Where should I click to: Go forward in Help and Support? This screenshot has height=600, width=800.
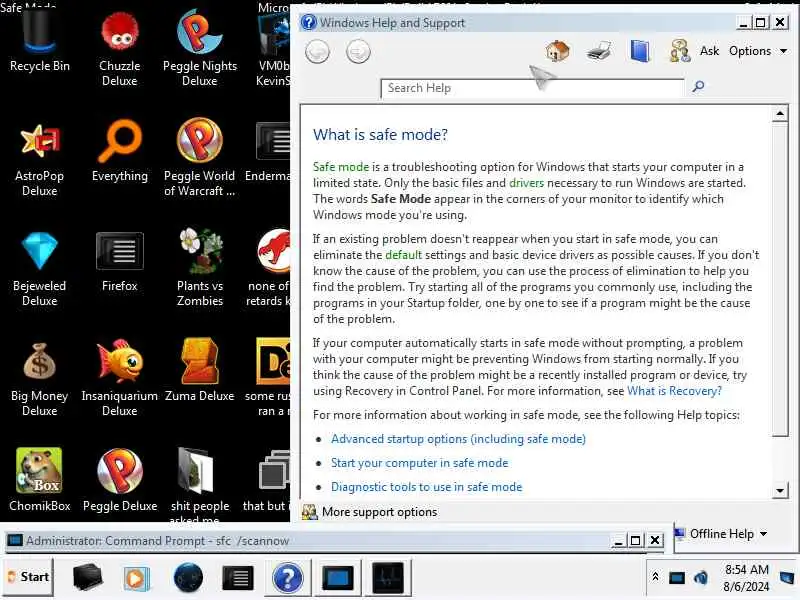pyautogui.click(x=358, y=52)
